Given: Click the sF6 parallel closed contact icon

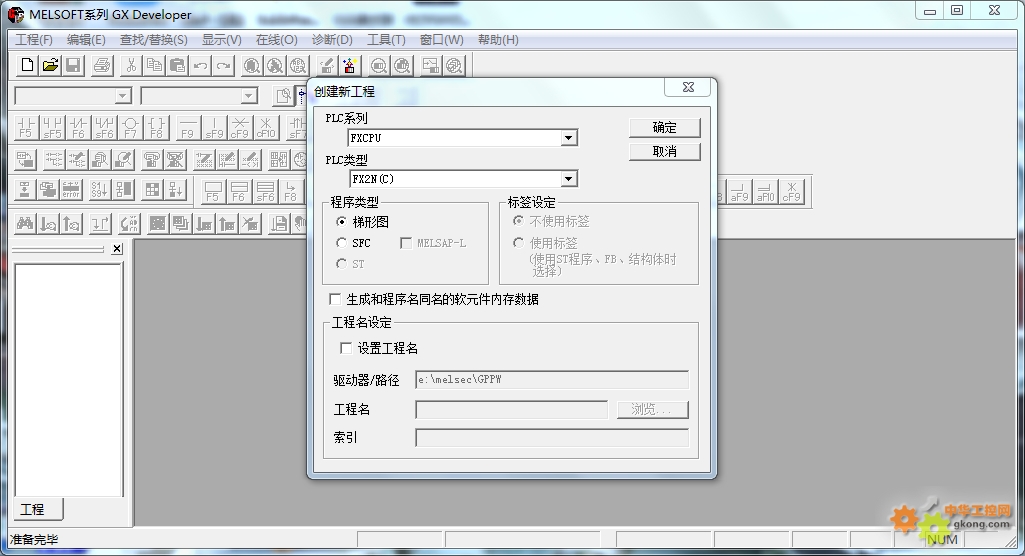Looking at the screenshot, I should pos(105,128).
